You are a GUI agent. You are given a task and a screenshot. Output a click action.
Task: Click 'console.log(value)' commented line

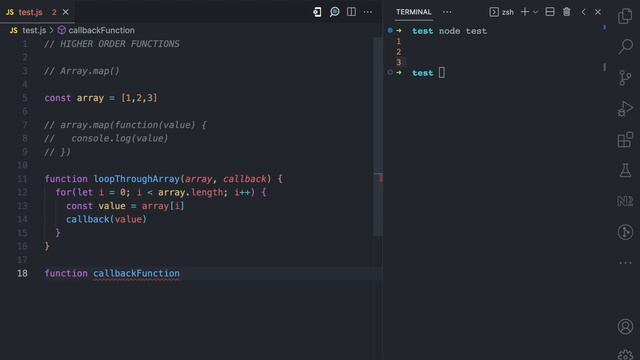coord(120,138)
